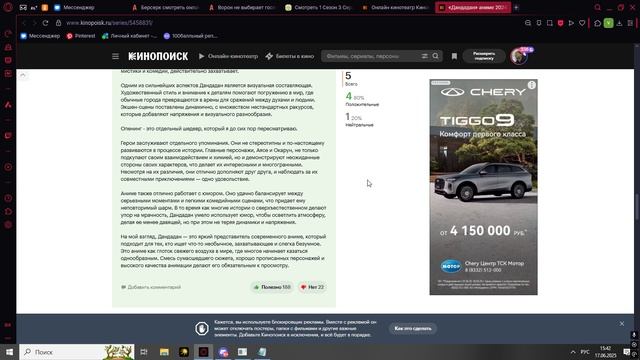The height and width of the screenshot is (360, 640).
Task: Click the Windows taskbar Поиск box
Action: point(77,352)
